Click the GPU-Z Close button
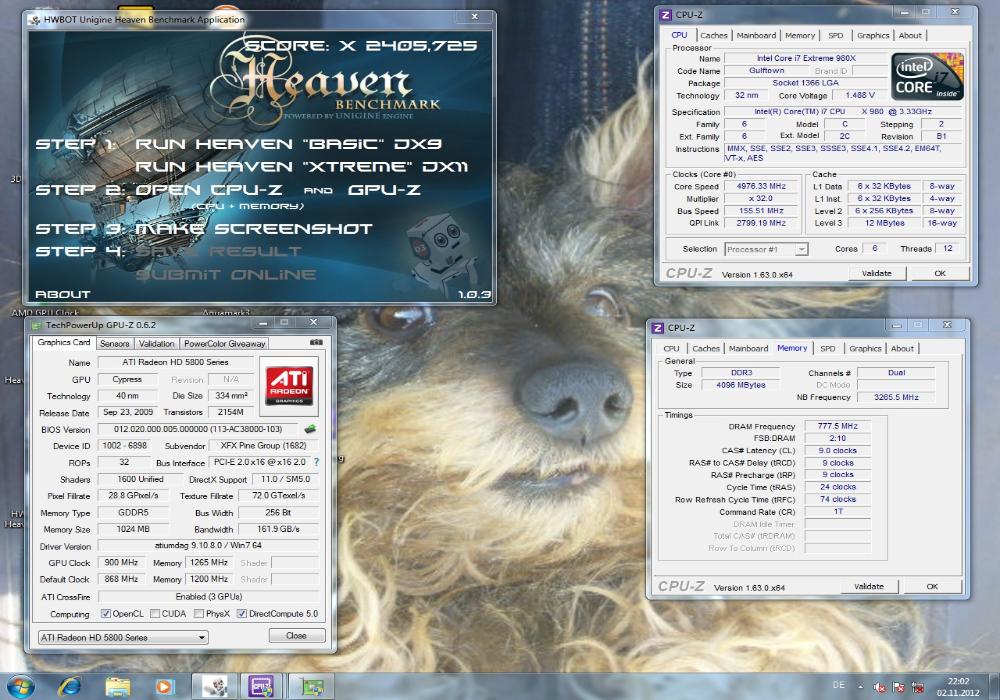 coord(297,636)
